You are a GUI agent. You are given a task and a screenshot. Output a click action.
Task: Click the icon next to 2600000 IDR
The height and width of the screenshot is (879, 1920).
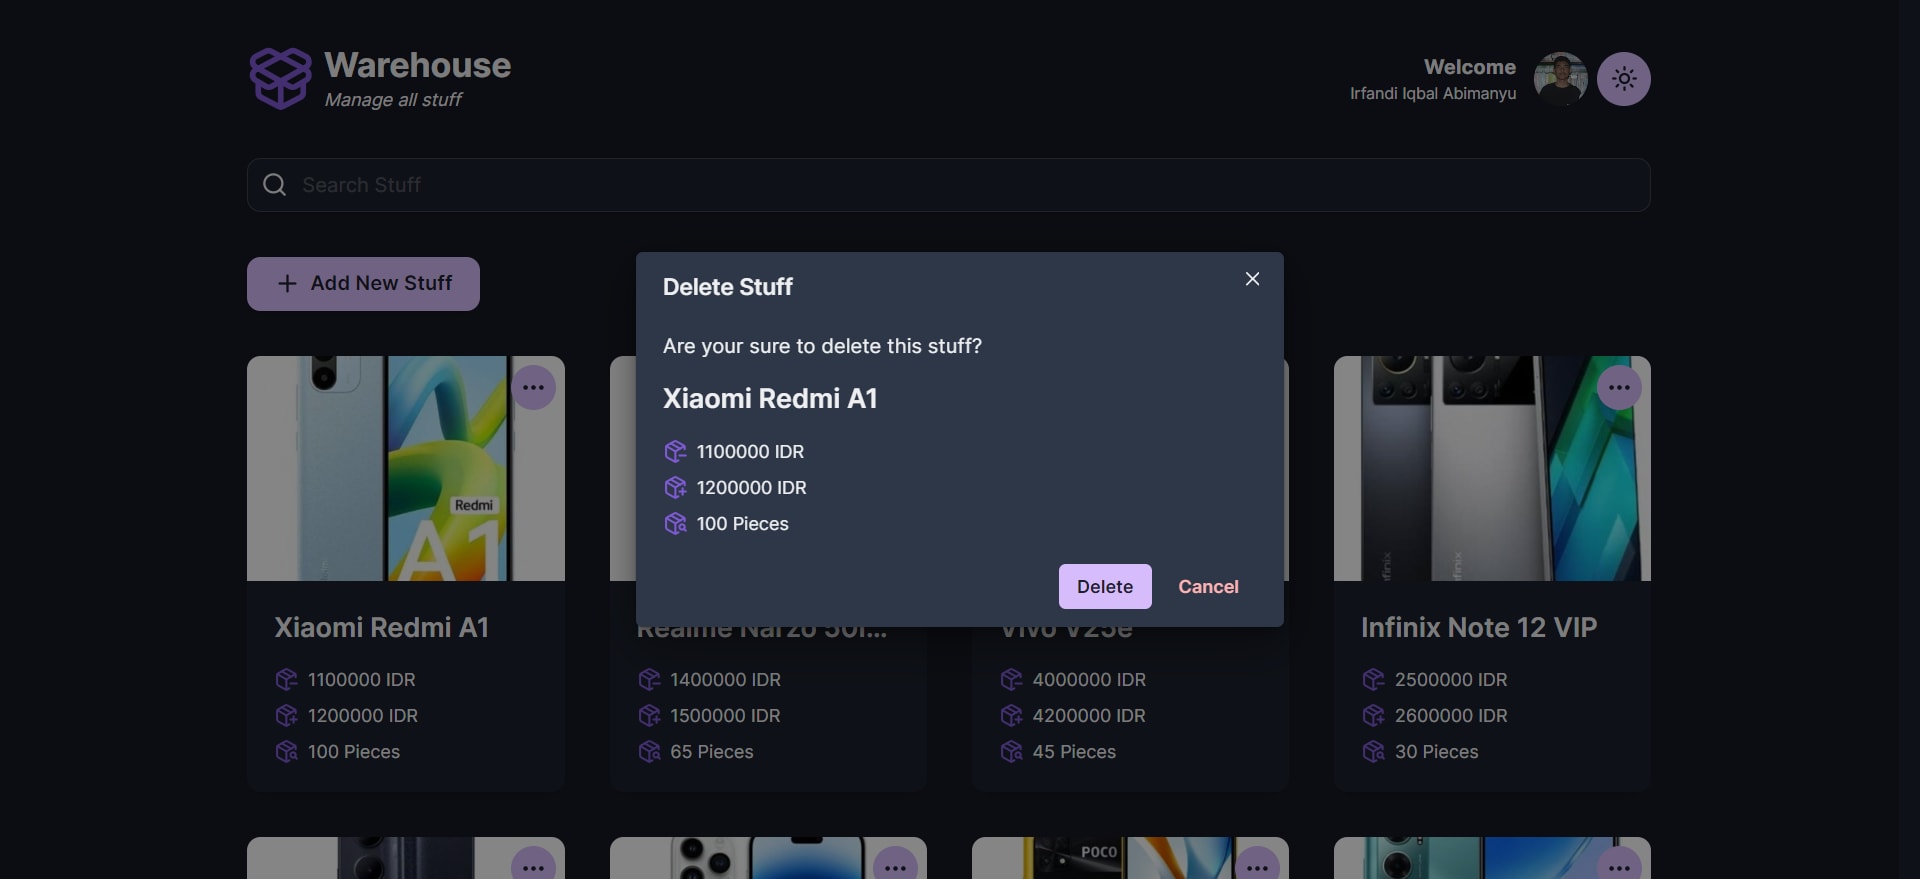click(1373, 716)
